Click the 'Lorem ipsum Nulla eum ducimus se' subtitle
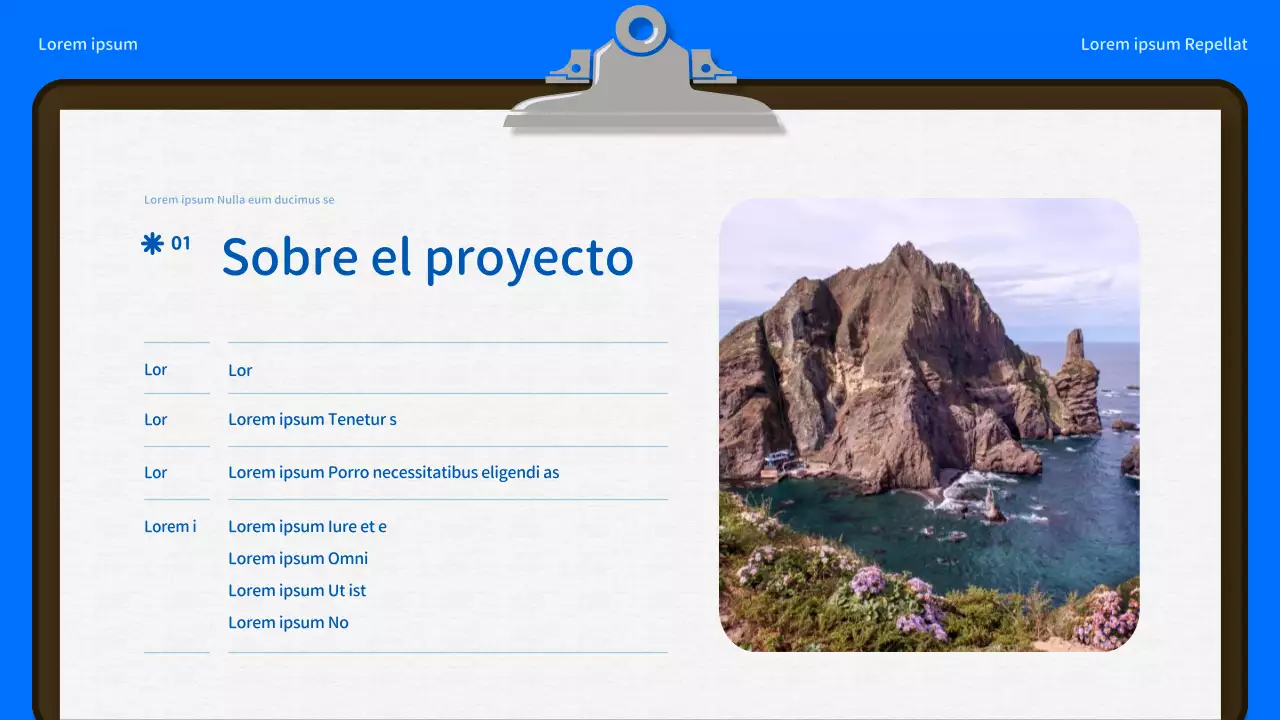1280x720 pixels. [240, 199]
